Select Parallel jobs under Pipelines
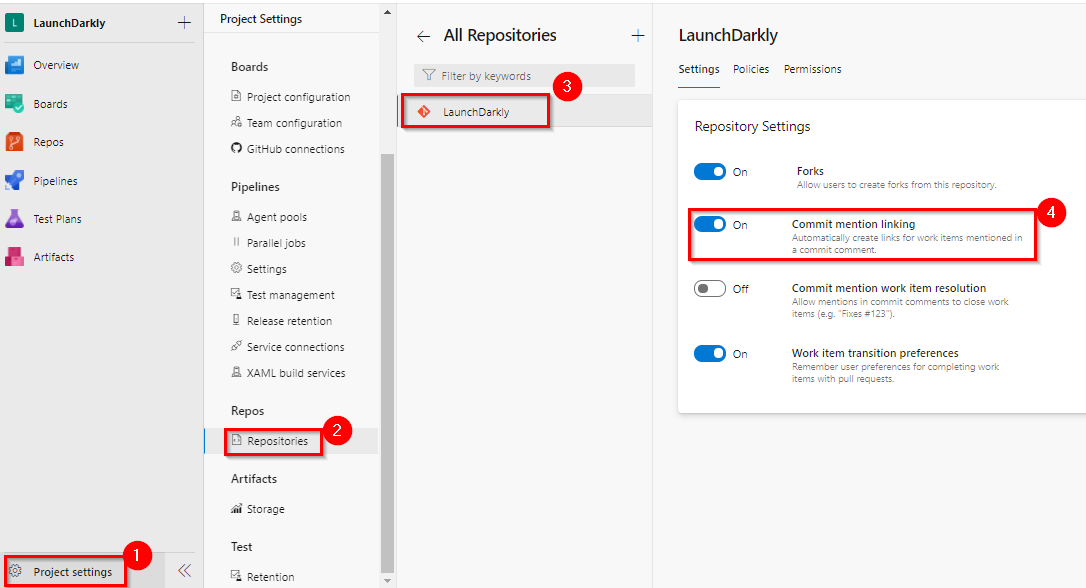The width and height of the screenshot is (1086, 588). [276, 243]
